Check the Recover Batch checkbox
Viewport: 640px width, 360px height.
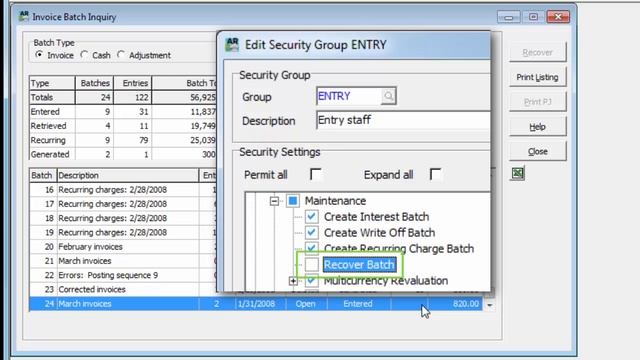[x=311, y=264]
